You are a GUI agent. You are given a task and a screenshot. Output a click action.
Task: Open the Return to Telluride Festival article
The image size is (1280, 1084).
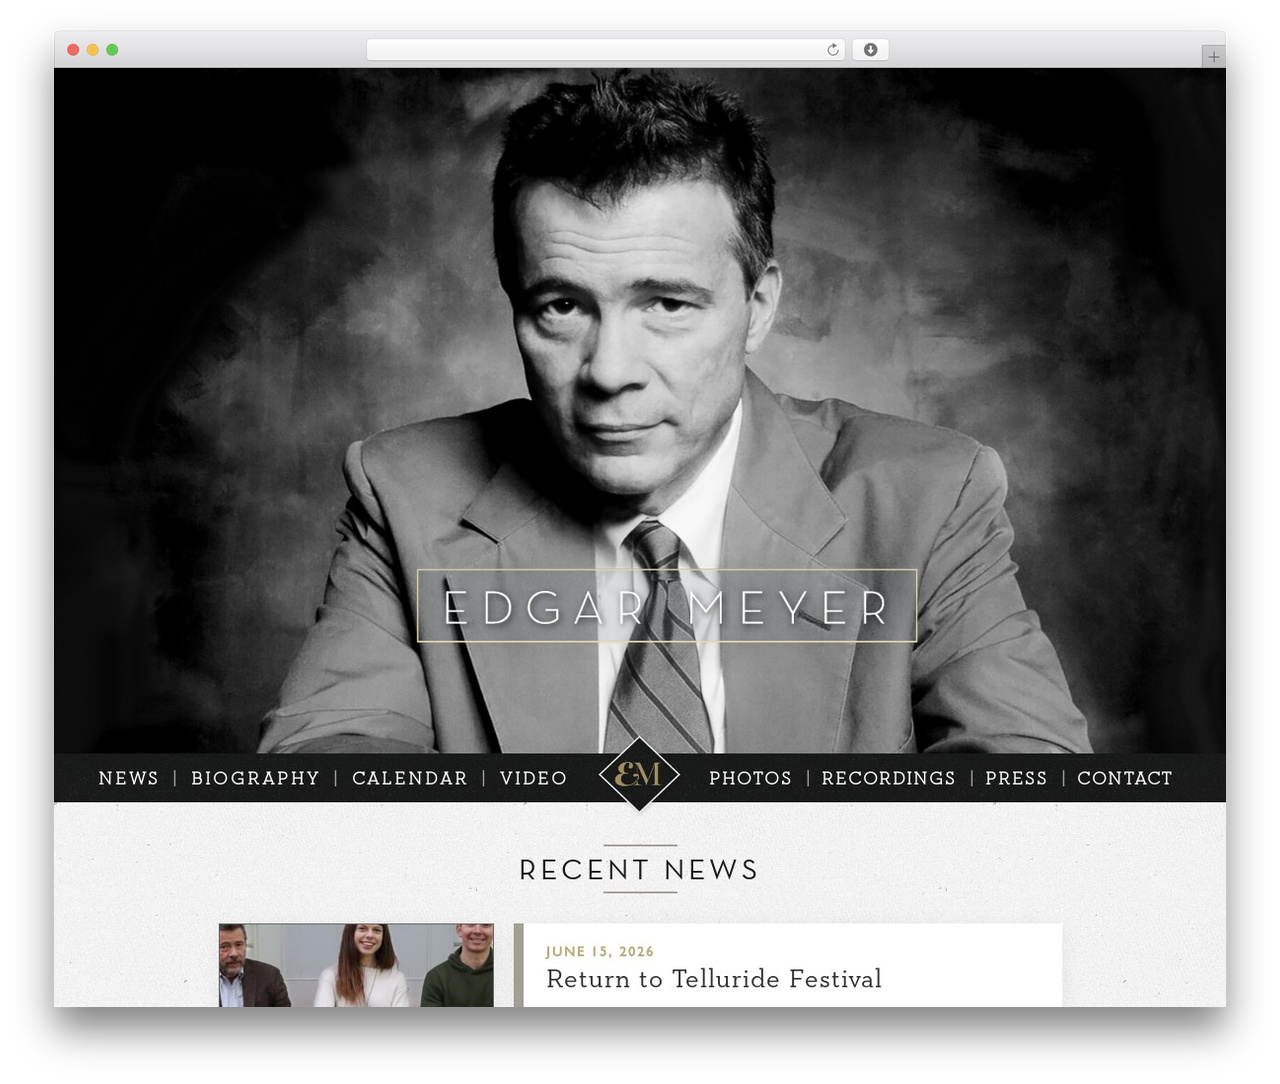coord(714,979)
